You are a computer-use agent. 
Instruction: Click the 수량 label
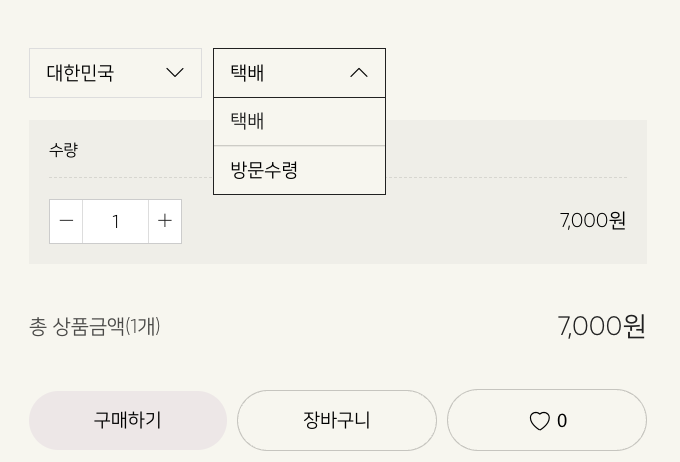click(63, 150)
